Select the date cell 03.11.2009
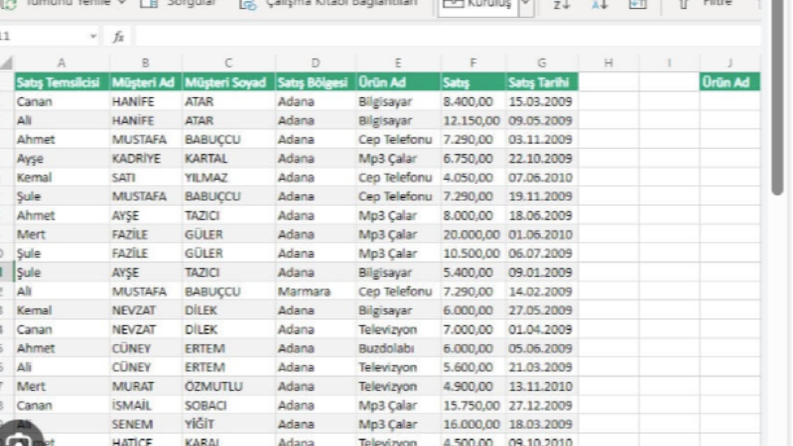This screenshot has height=446, width=793. [x=542, y=140]
